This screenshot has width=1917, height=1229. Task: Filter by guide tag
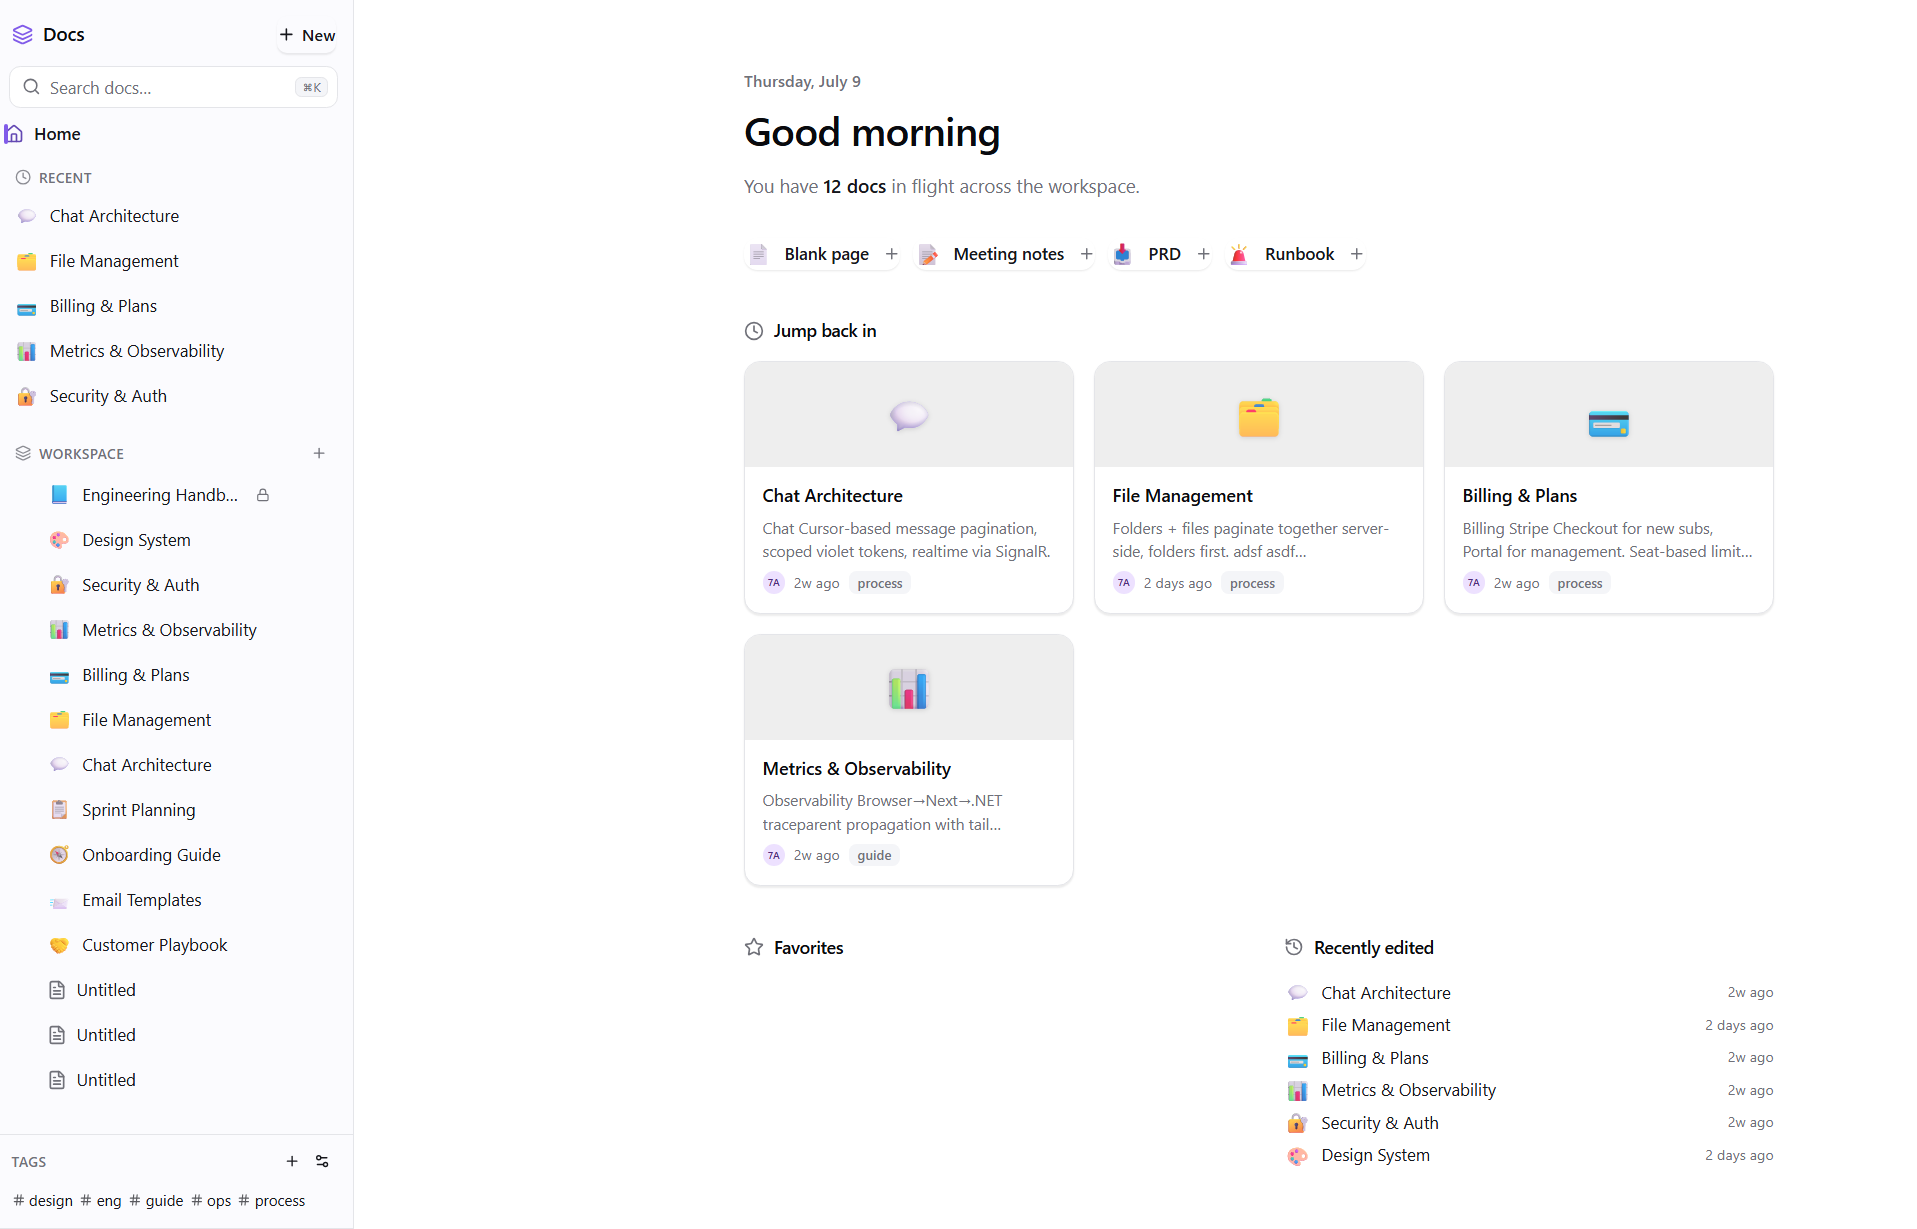[x=157, y=1200]
